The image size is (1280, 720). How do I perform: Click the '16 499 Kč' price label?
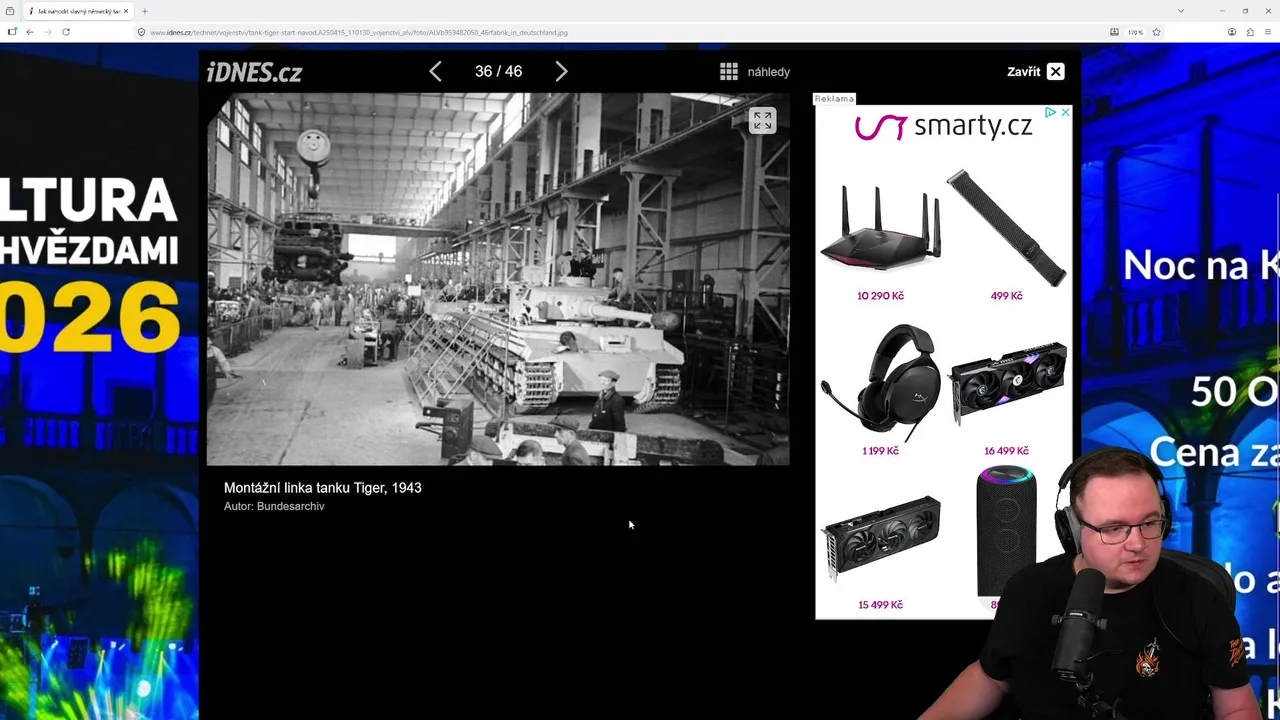(x=1006, y=451)
